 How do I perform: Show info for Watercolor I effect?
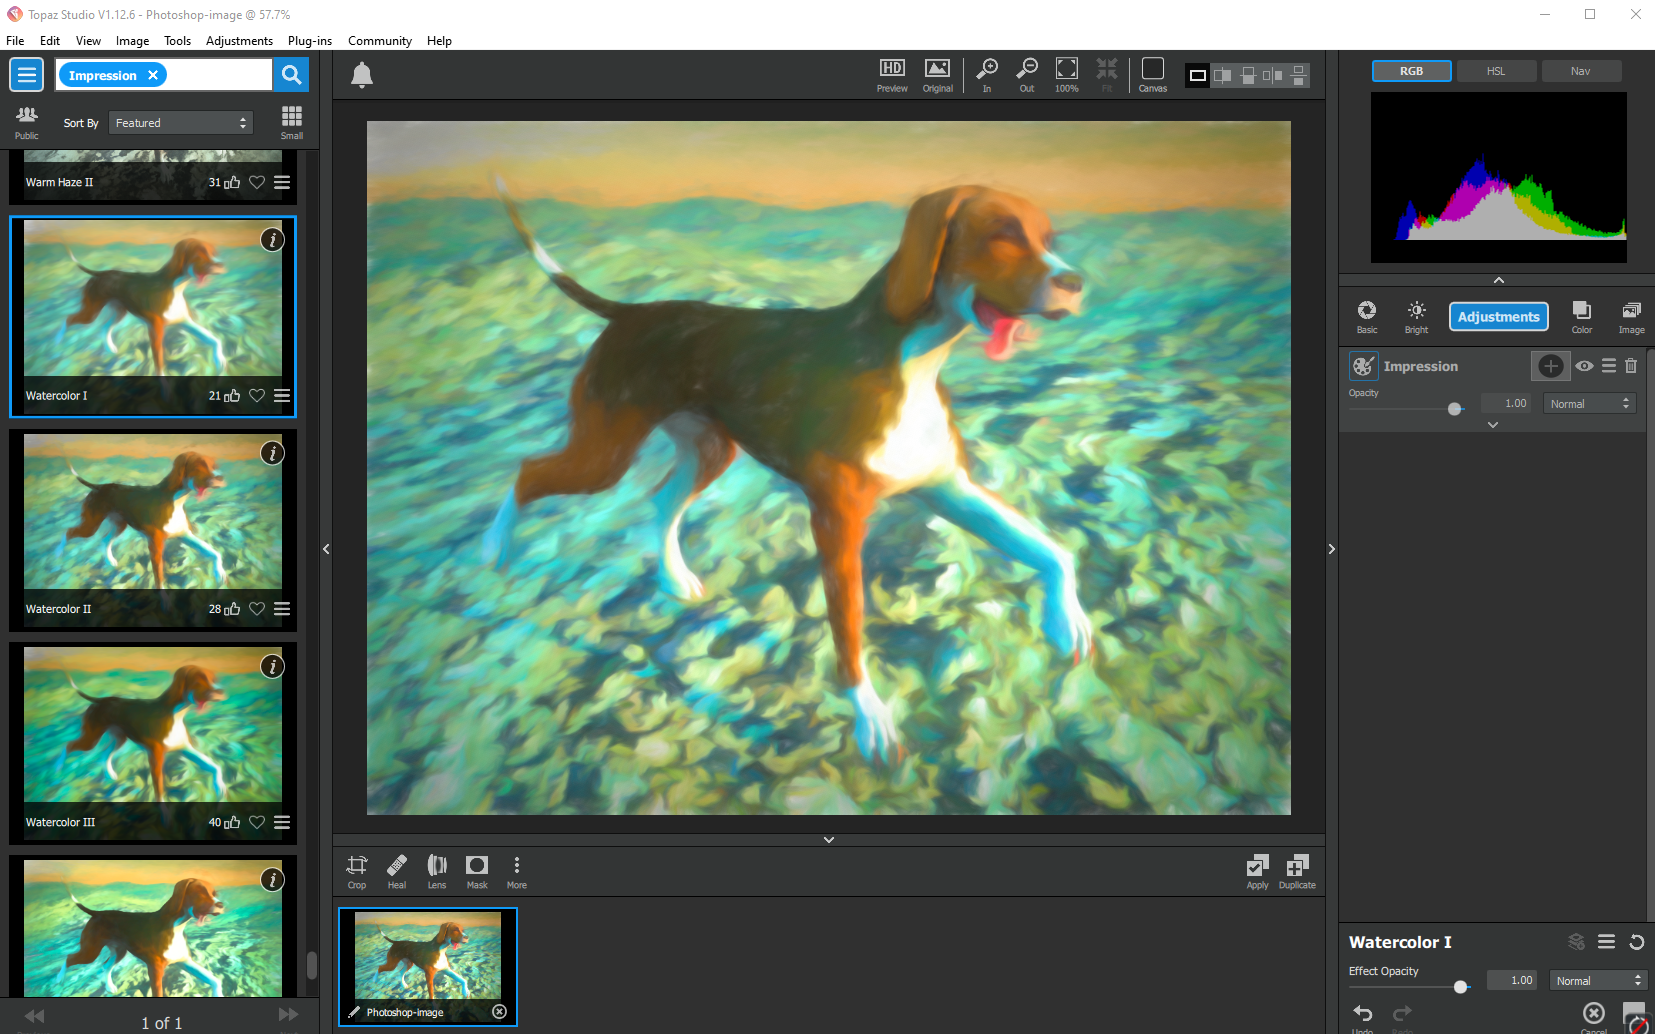click(272, 240)
